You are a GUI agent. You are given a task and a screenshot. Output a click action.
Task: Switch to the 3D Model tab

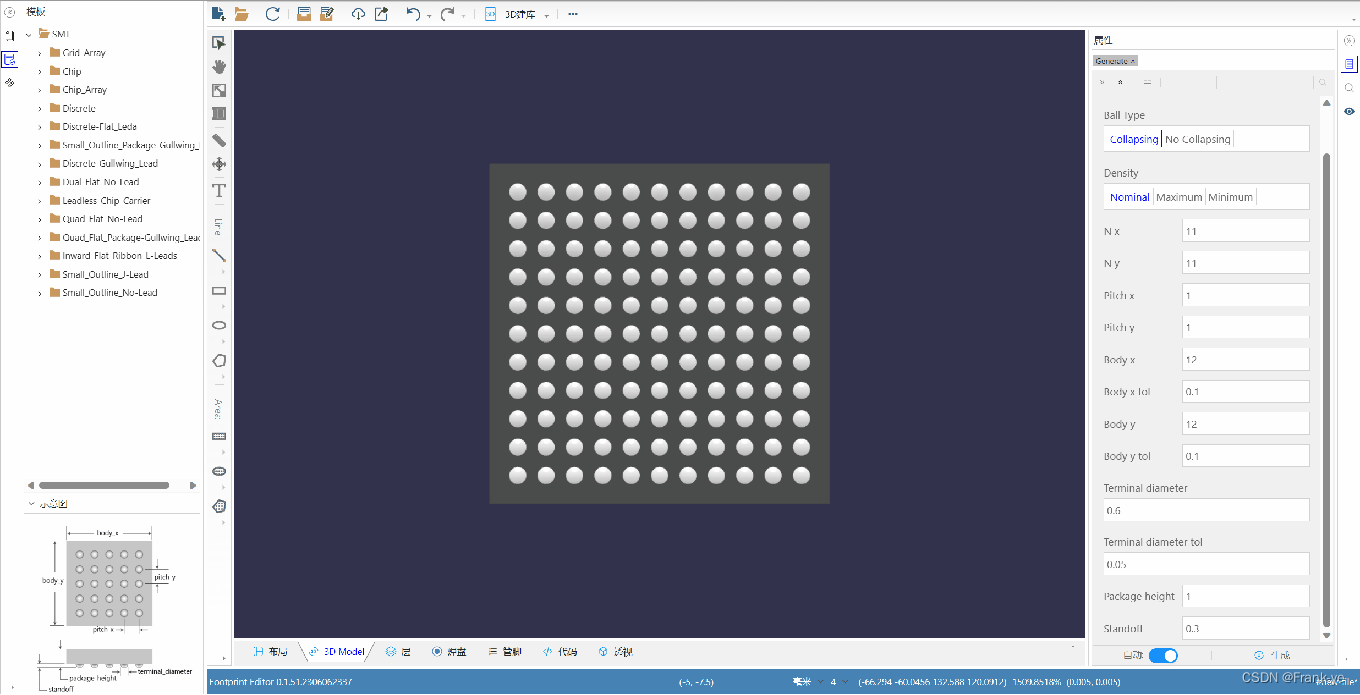point(337,651)
